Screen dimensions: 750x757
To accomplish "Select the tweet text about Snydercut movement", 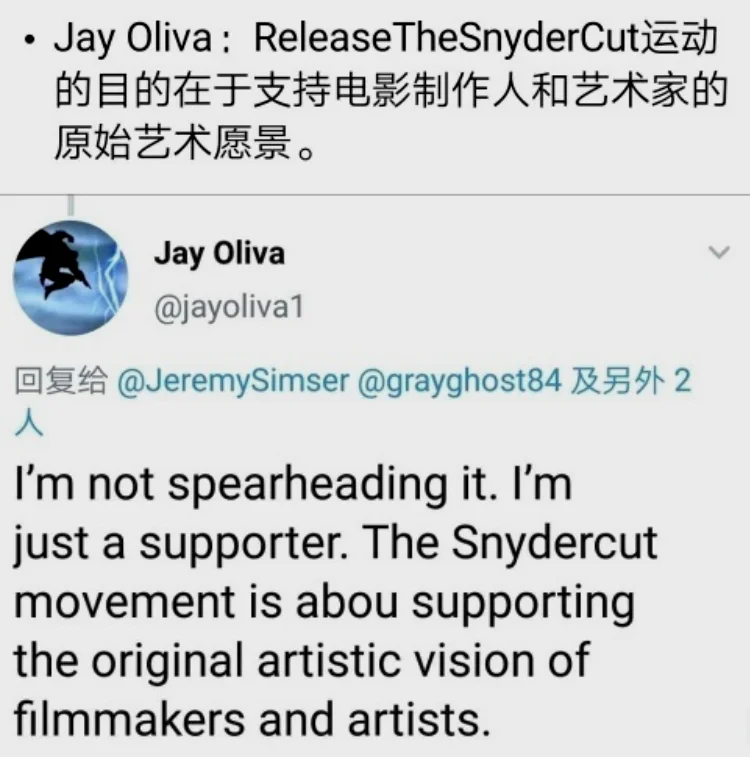I will point(336,602).
